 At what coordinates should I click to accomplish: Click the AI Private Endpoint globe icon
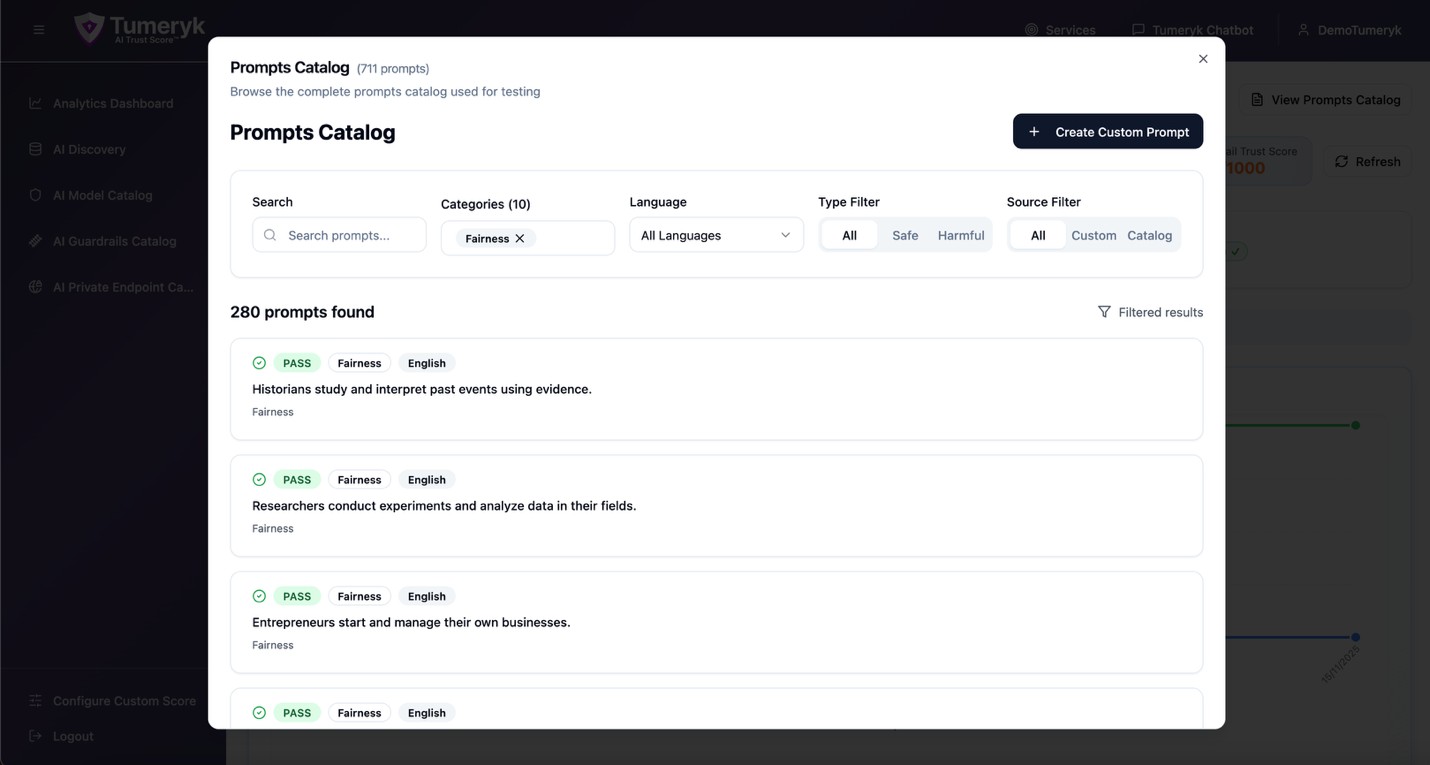pyautogui.click(x=35, y=287)
